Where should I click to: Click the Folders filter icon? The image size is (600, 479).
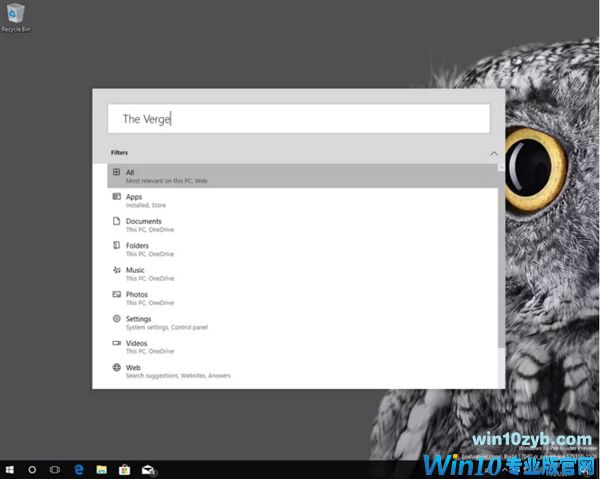(x=117, y=245)
